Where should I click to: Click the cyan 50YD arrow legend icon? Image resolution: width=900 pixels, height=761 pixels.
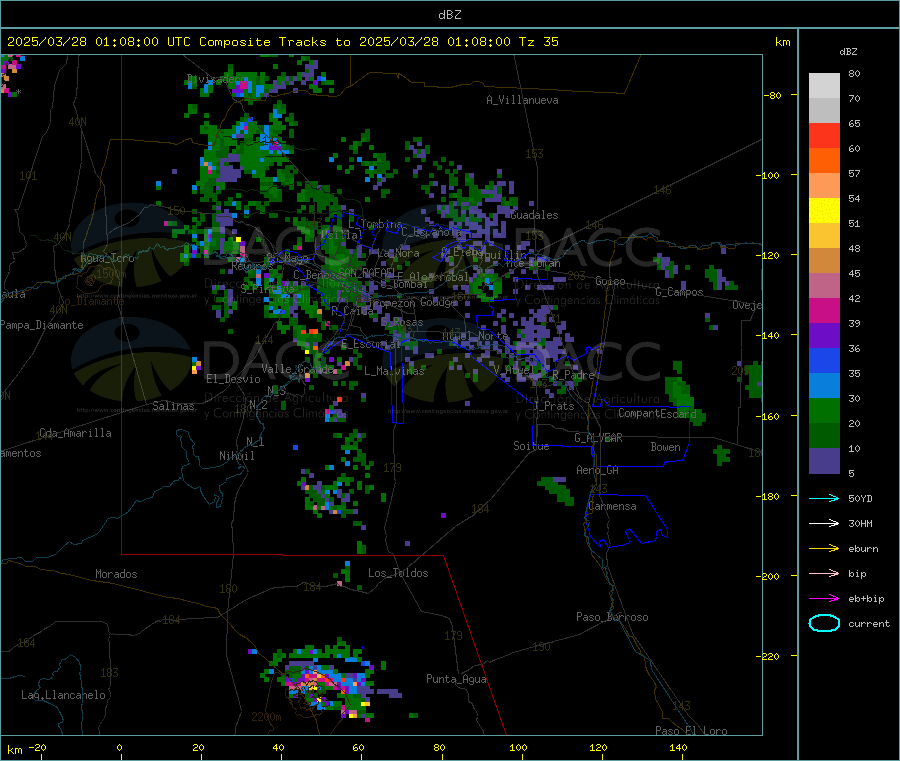824,498
